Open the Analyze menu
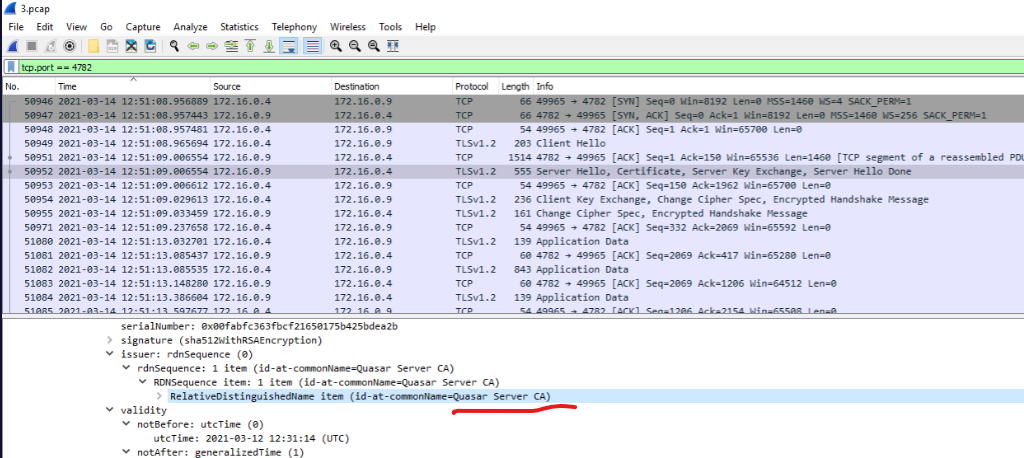 (x=190, y=26)
